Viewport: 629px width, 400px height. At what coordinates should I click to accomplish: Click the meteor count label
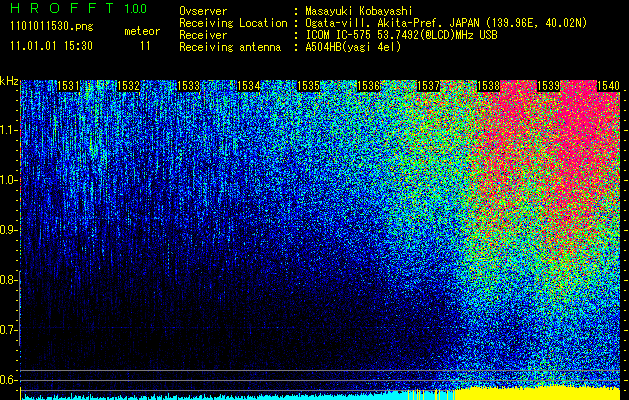pos(142,31)
